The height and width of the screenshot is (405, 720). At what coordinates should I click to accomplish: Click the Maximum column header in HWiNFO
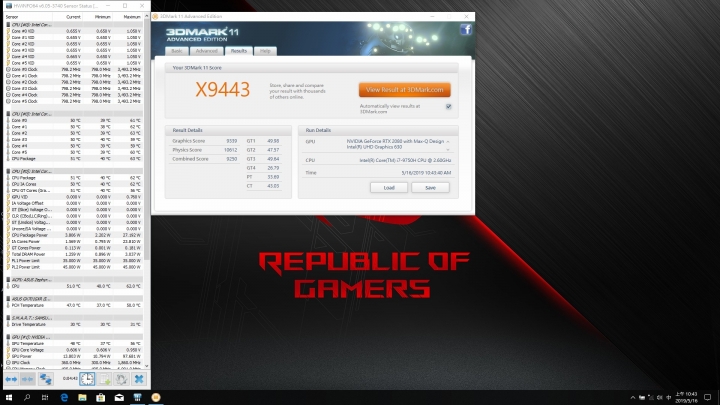point(128,17)
